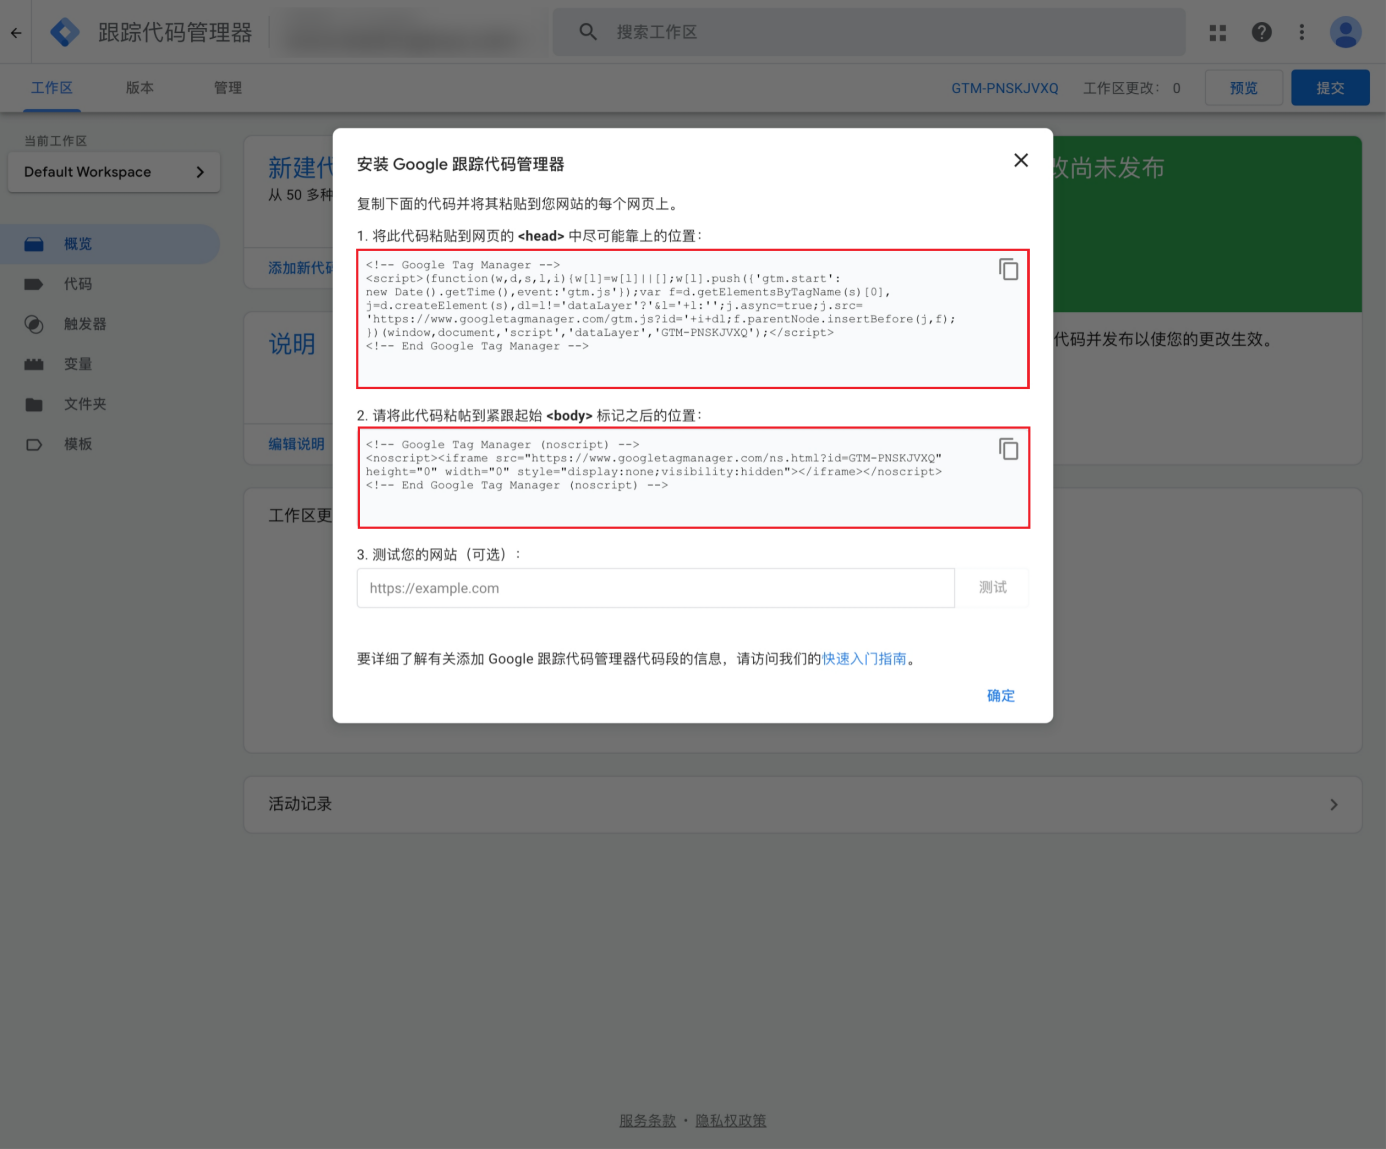Viewport: 1386px width, 1149px height.
Task: Open the Google apps grid
Action: pyautogui.click(x=1217, y=32)
